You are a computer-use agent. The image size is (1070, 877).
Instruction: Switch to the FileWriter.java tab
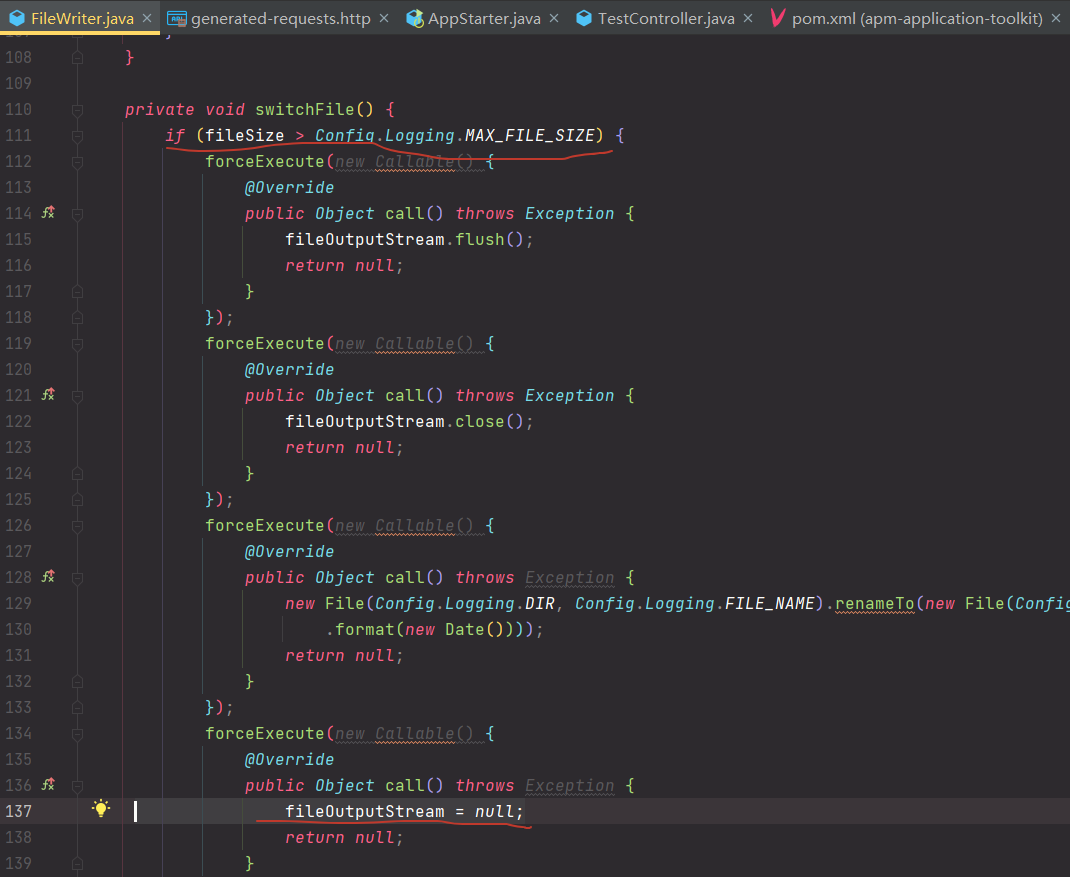tap(82, 18)
